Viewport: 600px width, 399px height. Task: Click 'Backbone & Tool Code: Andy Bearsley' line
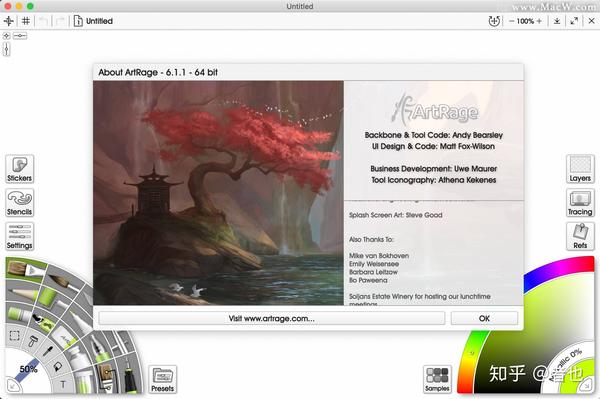coord(434,135)
